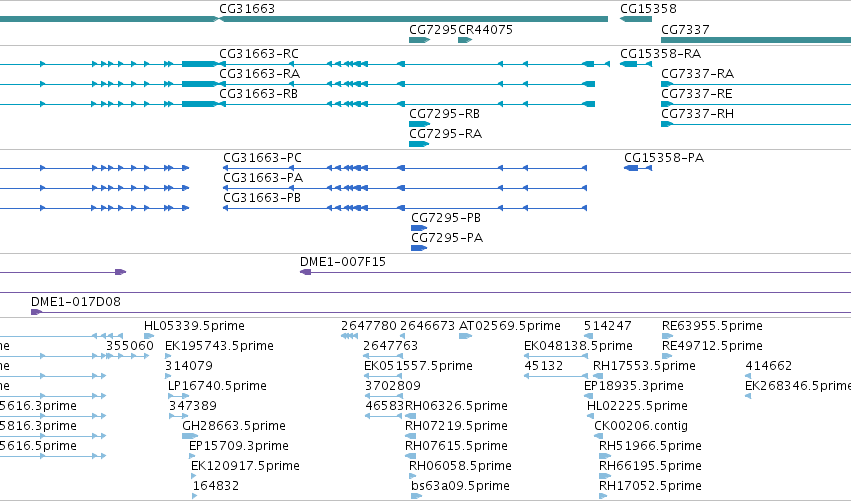851x501 pixels.
Task: Click EST RH17553.5prime label
Action: (644, 366)
